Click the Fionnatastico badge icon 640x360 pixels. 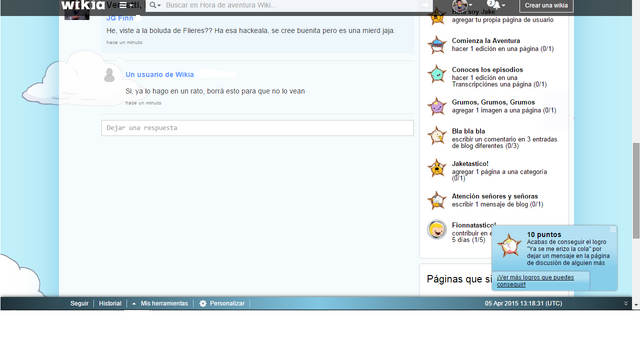point(437,229)
